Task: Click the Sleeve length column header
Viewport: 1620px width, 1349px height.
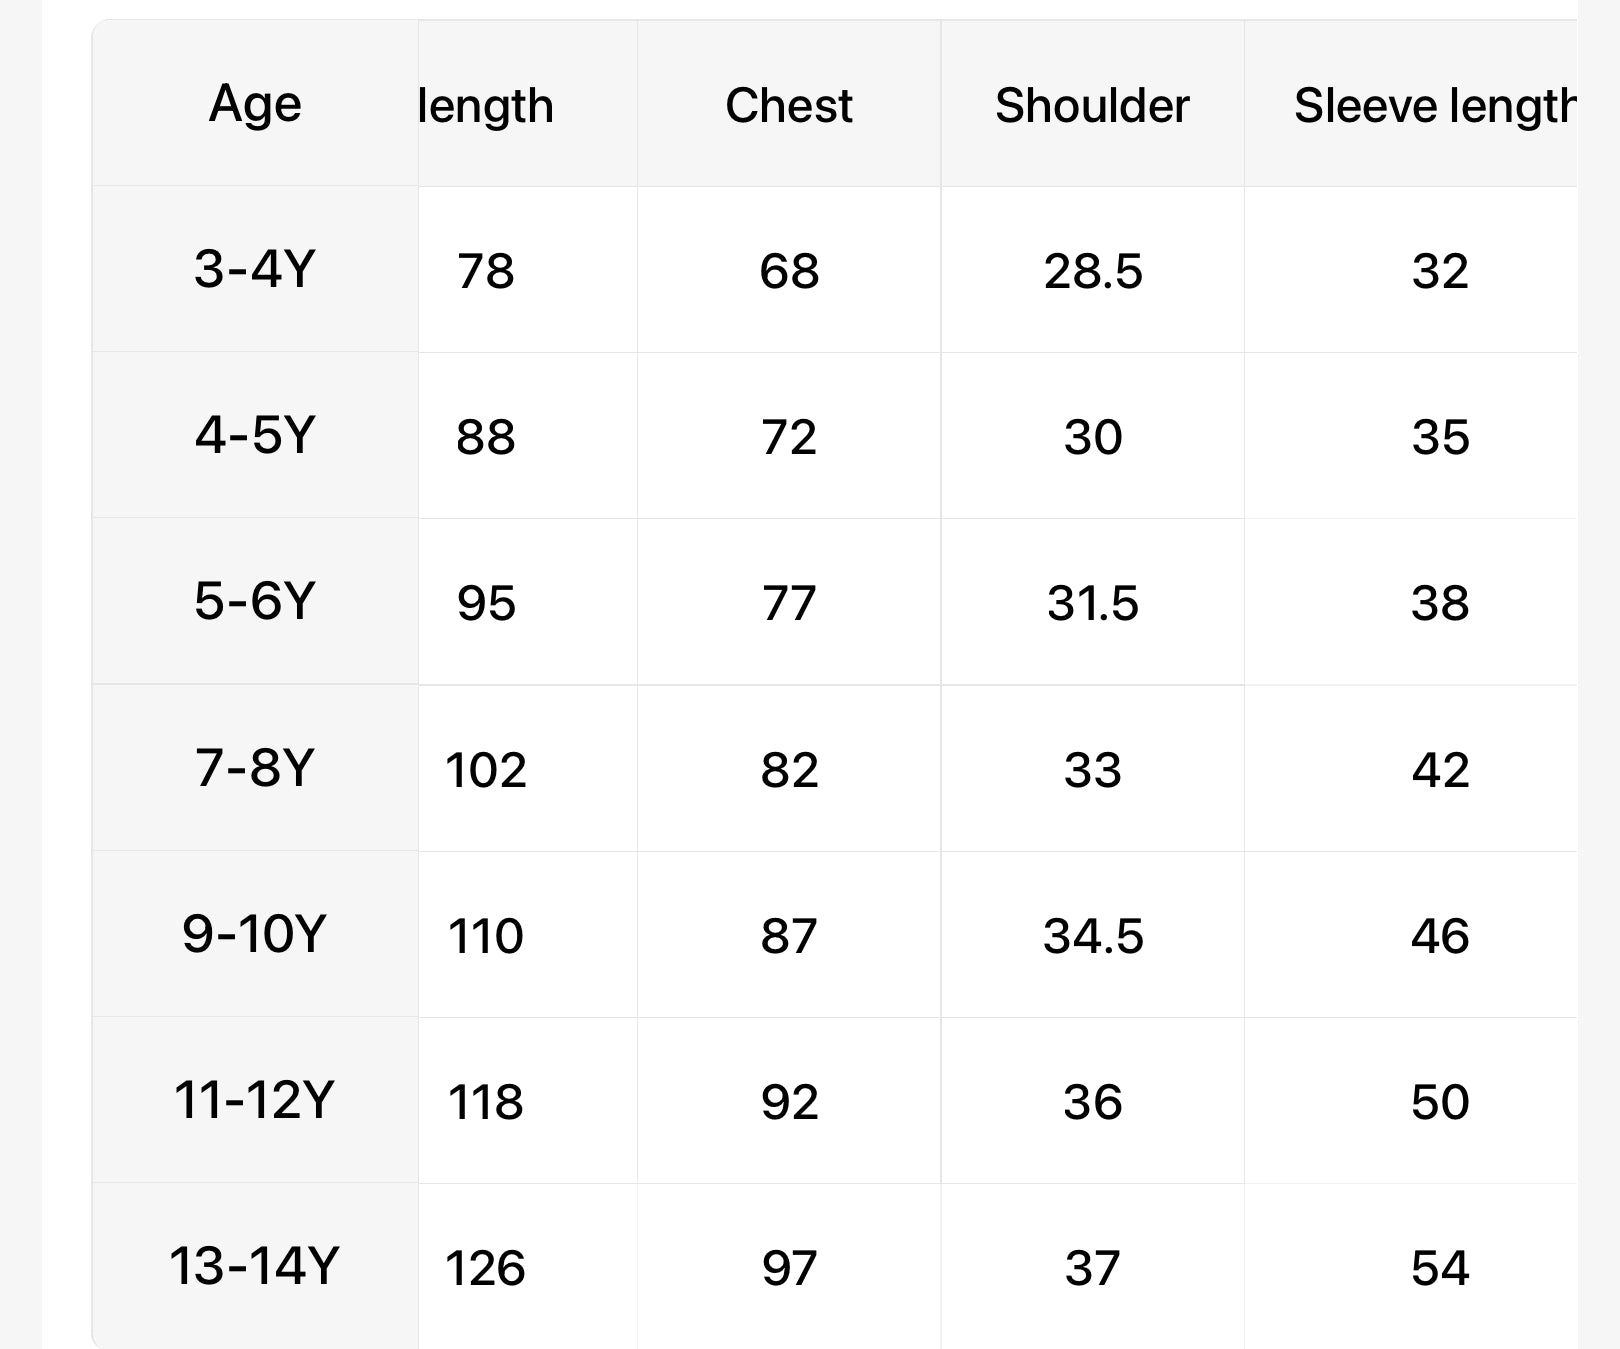Action: [1434, 106]
